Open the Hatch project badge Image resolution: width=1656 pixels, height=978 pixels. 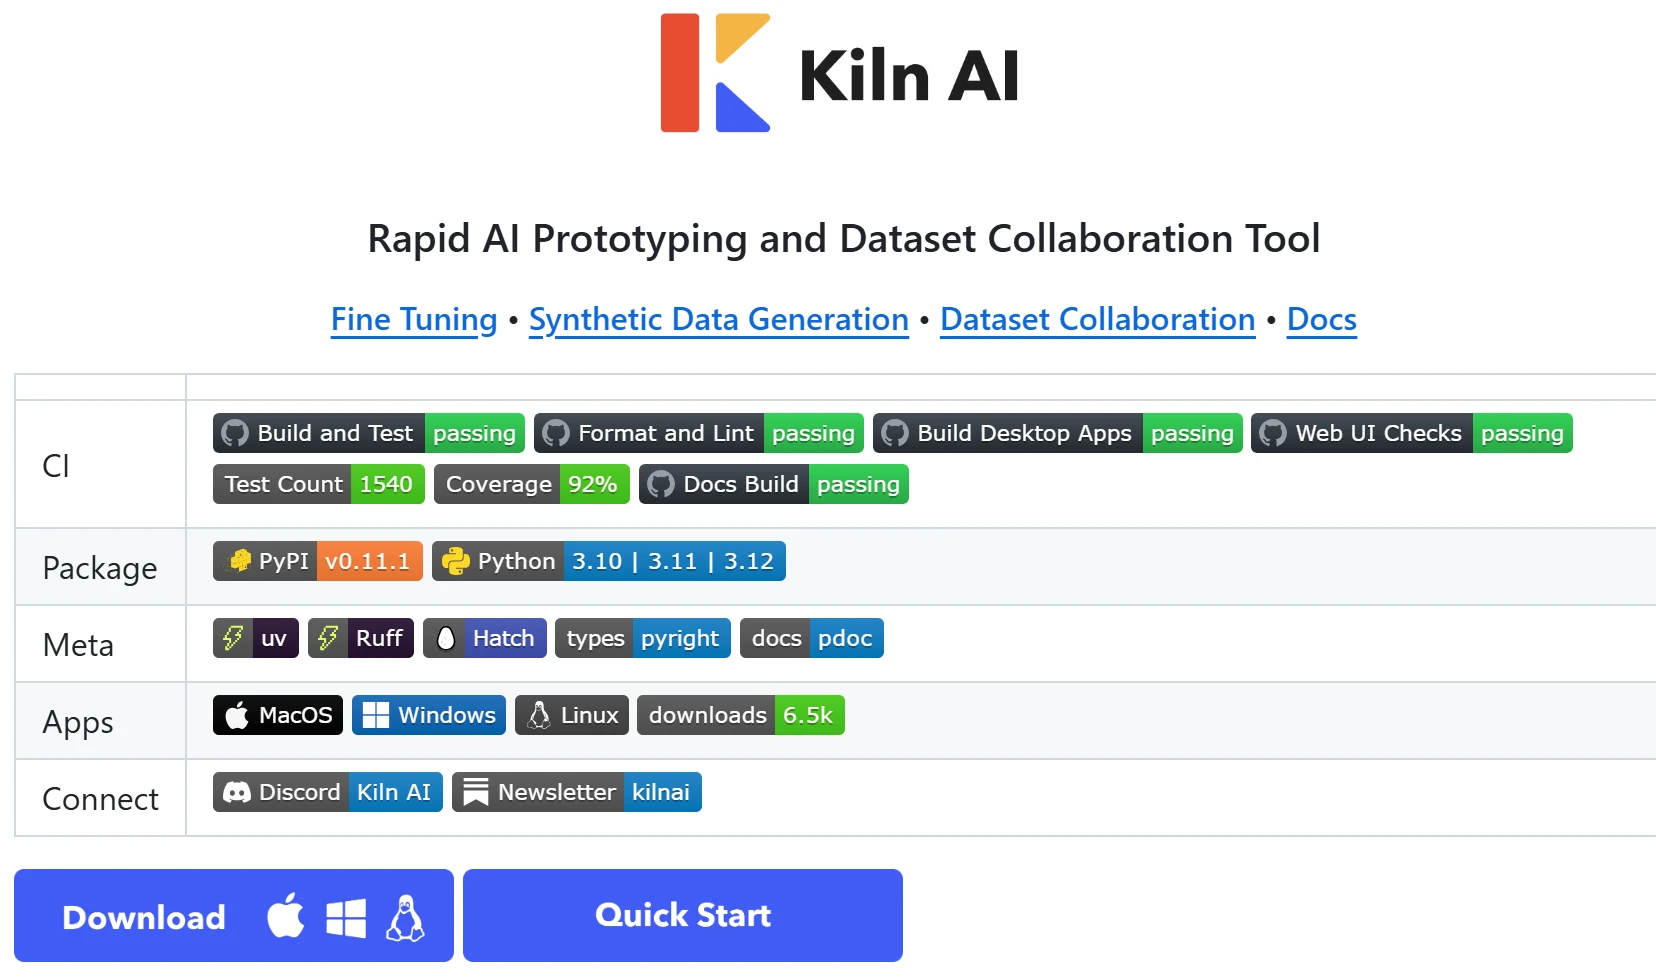484,638
